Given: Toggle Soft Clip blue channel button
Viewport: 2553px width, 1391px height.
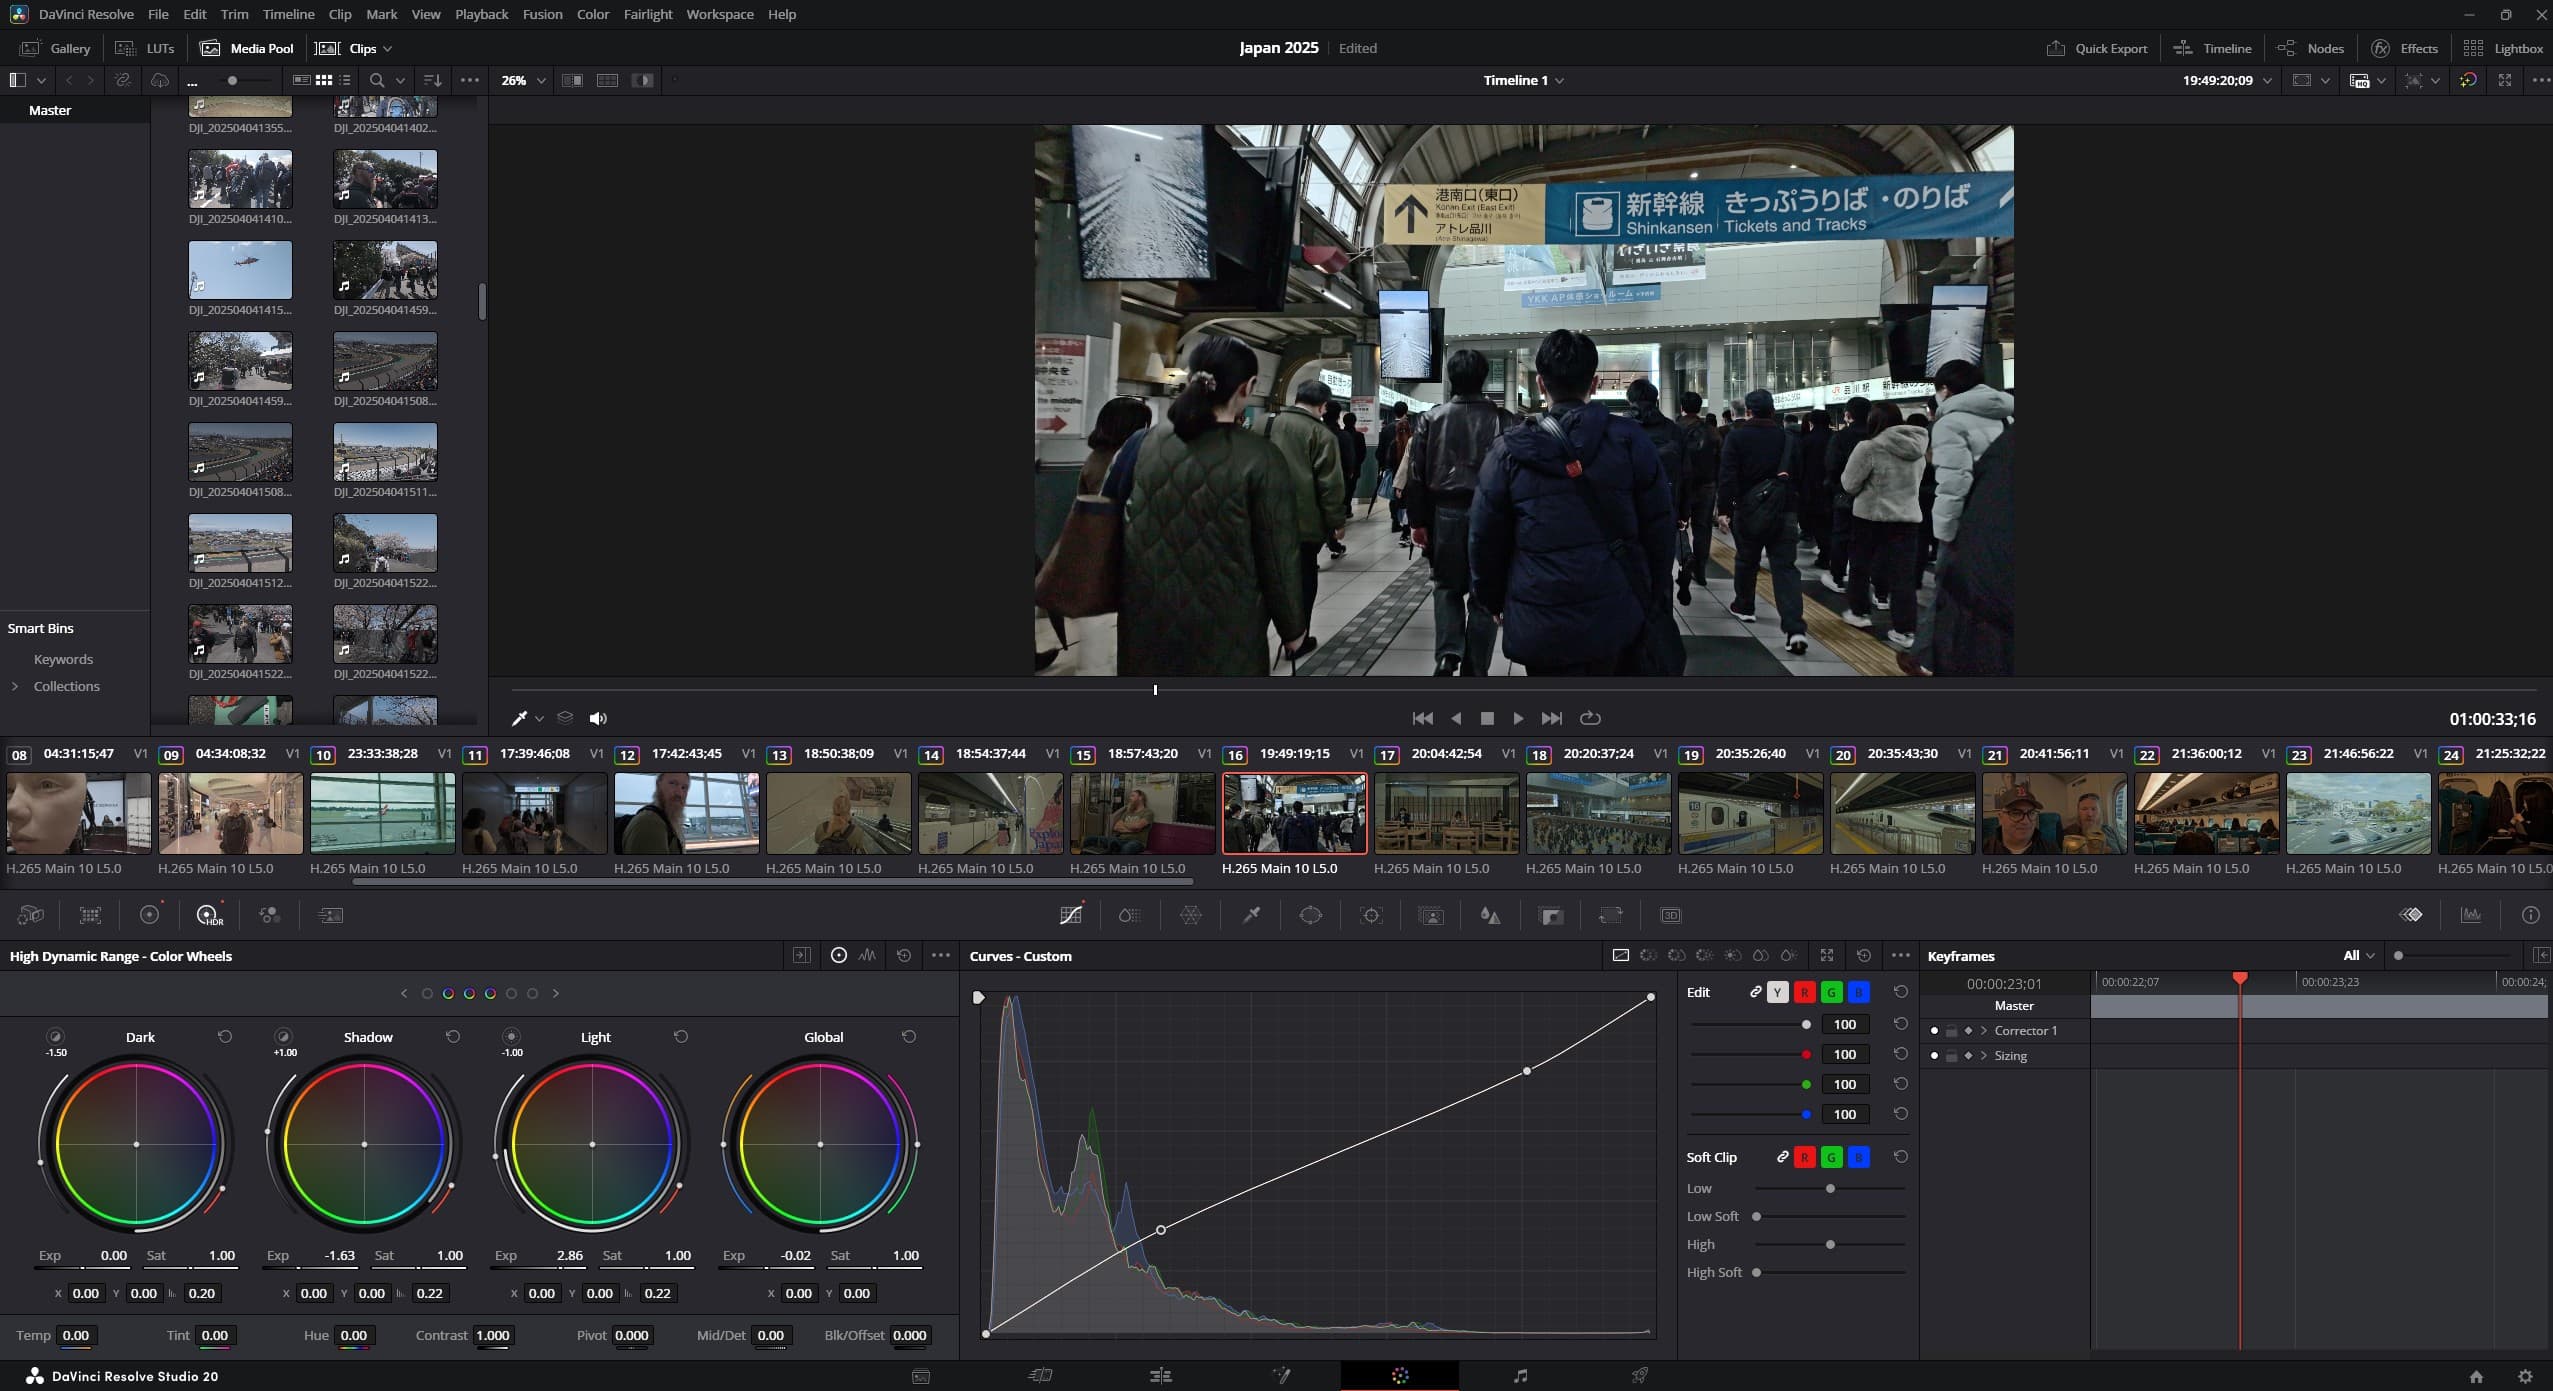Looking at the screenshot, I should coord(1858,1157).
